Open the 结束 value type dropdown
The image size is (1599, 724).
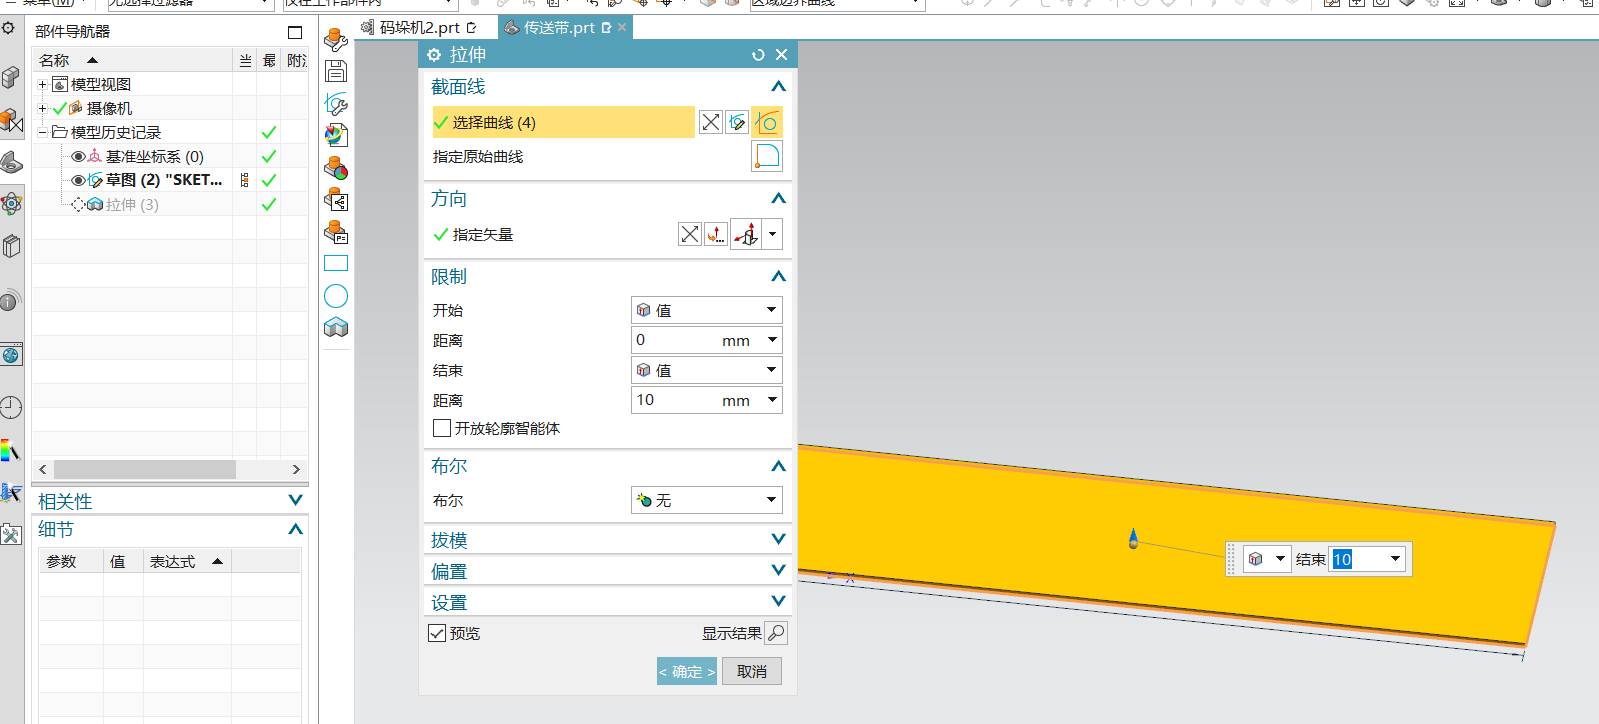pyautogui.click(x=706, y=370)
